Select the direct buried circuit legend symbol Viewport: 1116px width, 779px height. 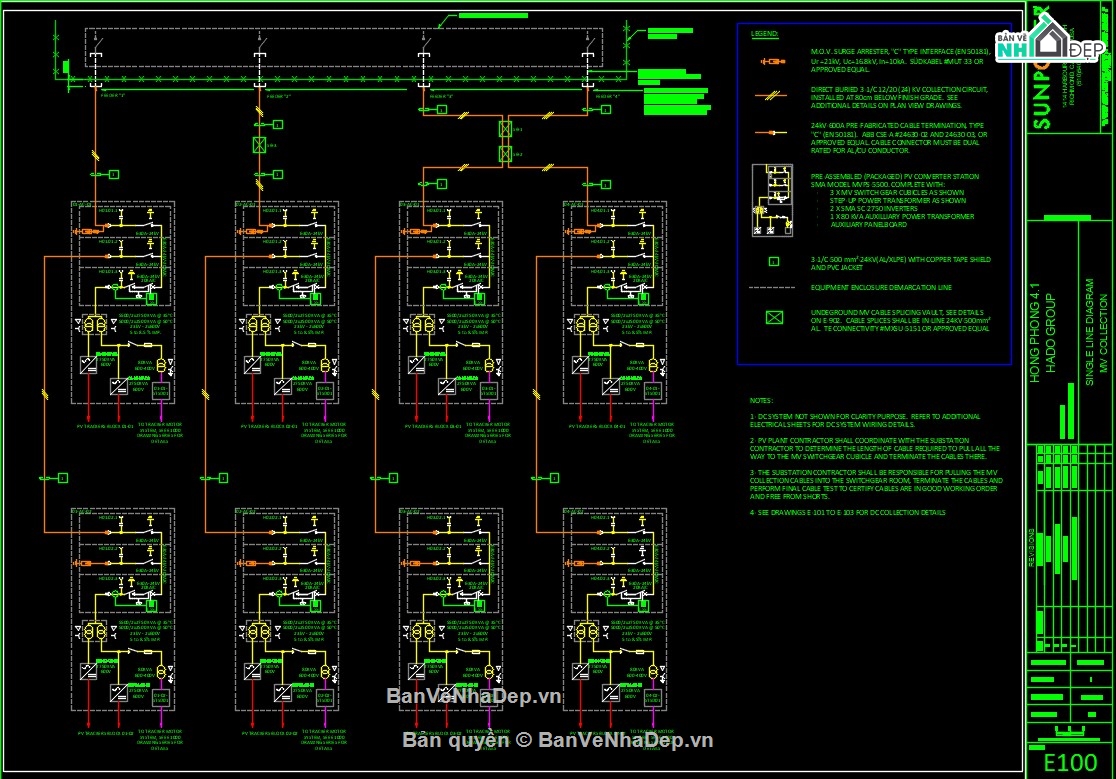pos(771,96)
